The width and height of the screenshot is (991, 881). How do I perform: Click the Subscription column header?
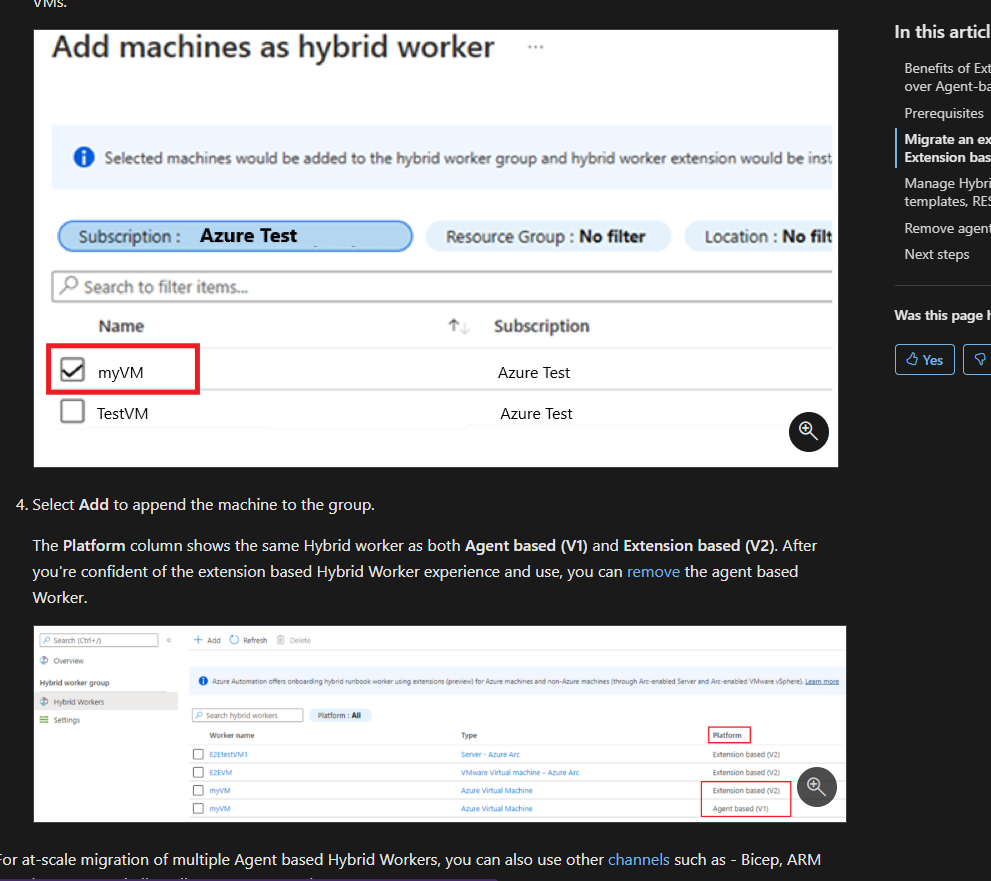[542, 326]
